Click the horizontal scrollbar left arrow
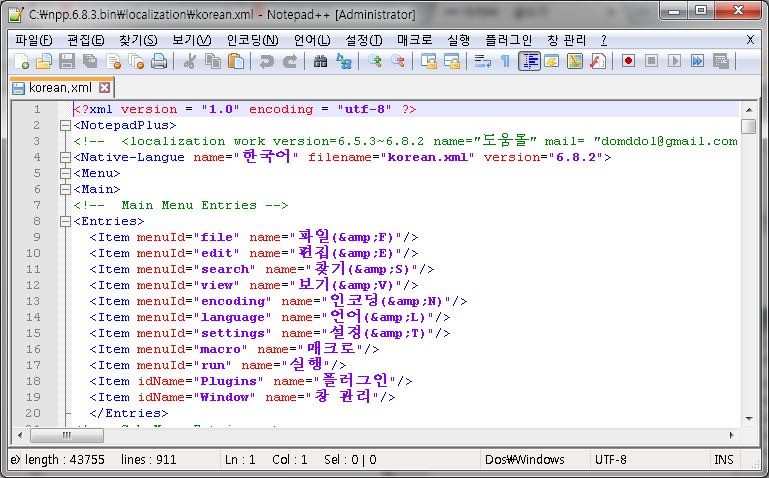 (x=20, y=435)
